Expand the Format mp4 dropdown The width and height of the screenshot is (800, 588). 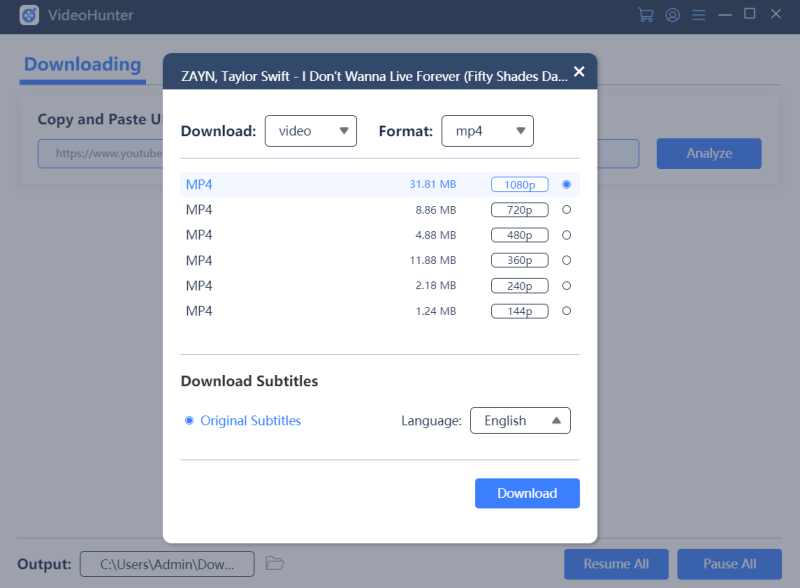pyautogui.click(x=487, y=131)
